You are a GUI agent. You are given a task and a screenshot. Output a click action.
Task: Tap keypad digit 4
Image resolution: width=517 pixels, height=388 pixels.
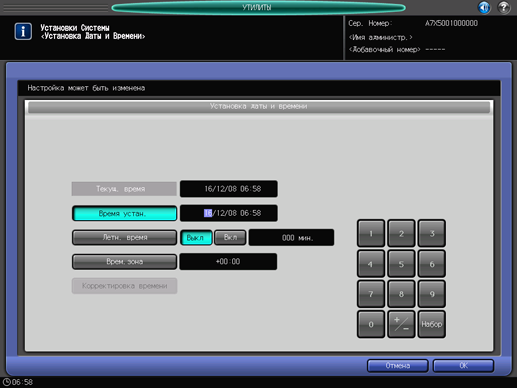click(371, 264)
